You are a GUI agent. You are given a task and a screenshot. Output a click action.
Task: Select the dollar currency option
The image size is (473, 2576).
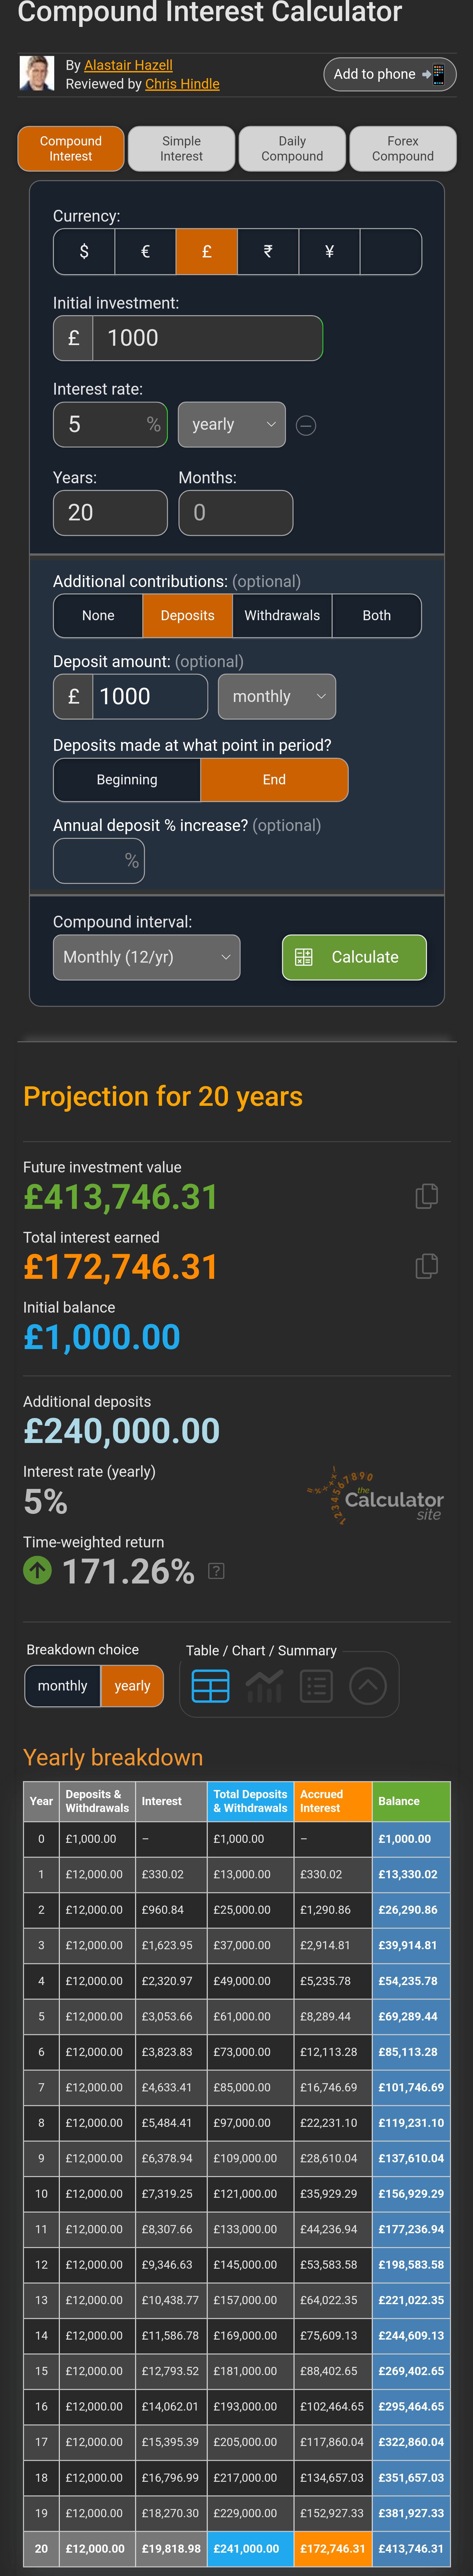[x=84, y=251]
